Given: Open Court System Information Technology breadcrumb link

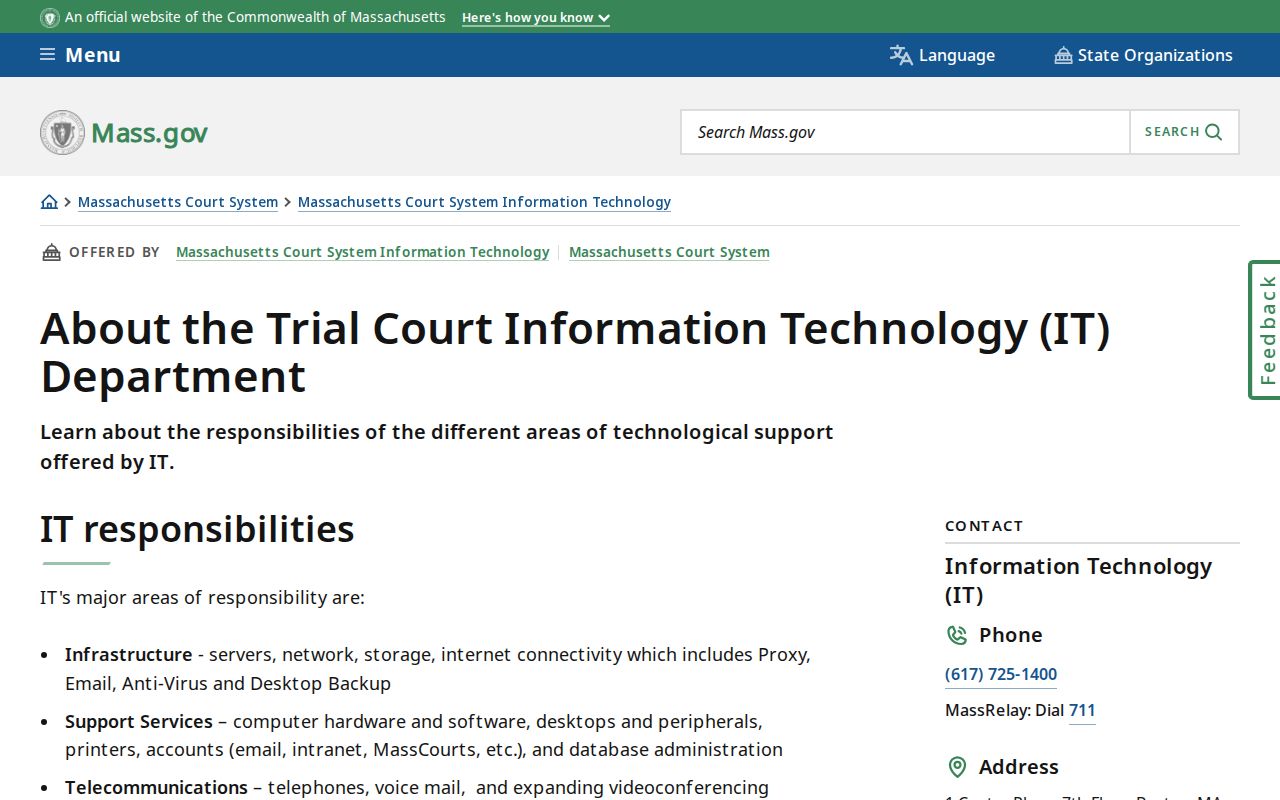Looking at the screenshot, I should pos(484,202).
